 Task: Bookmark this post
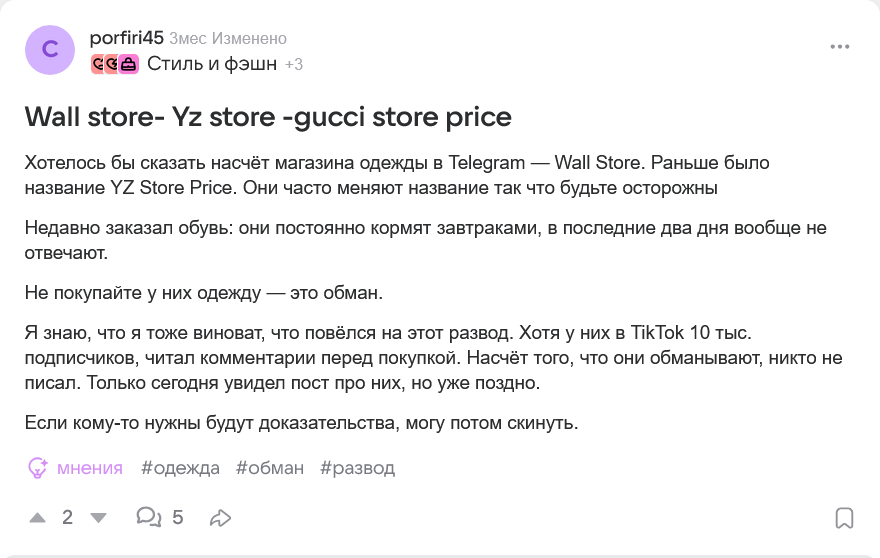click(844, 518)
